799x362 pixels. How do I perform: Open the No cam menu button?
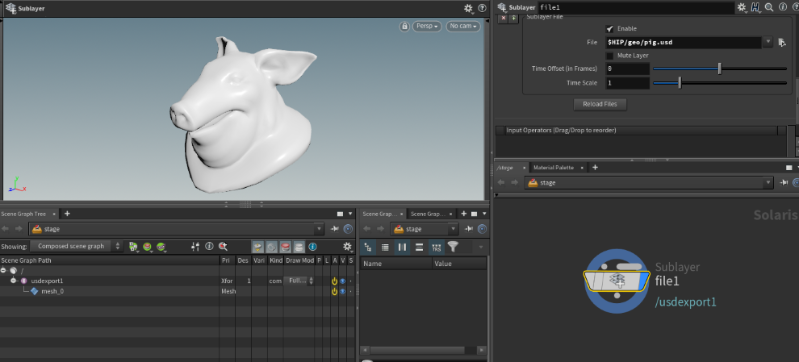tap(463, 26)
